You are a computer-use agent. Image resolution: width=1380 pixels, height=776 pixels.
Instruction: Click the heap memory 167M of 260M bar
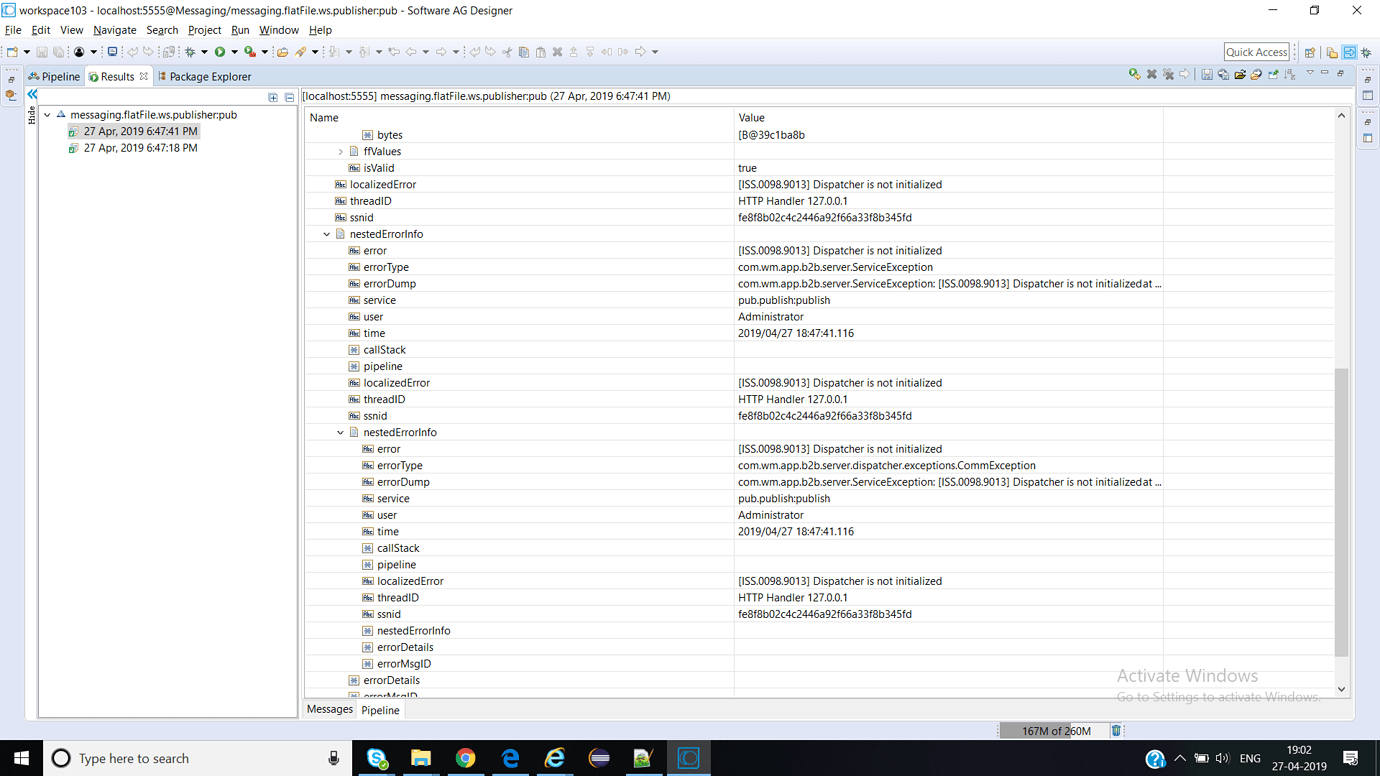(1054, 731)
